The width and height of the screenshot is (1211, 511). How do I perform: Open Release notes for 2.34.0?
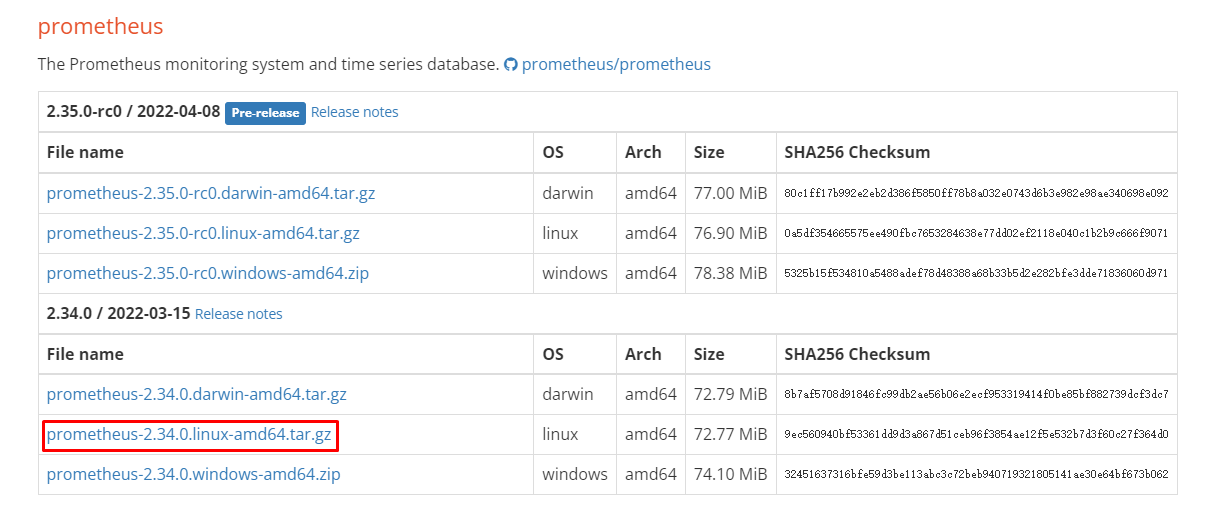tap(238, 314)
